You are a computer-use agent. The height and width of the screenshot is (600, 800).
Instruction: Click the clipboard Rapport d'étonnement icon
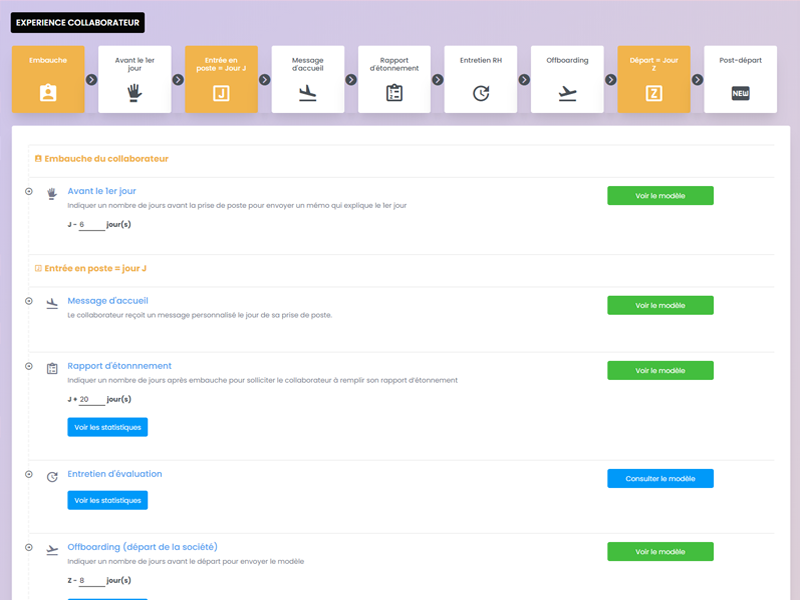click(x=394, y=95)
